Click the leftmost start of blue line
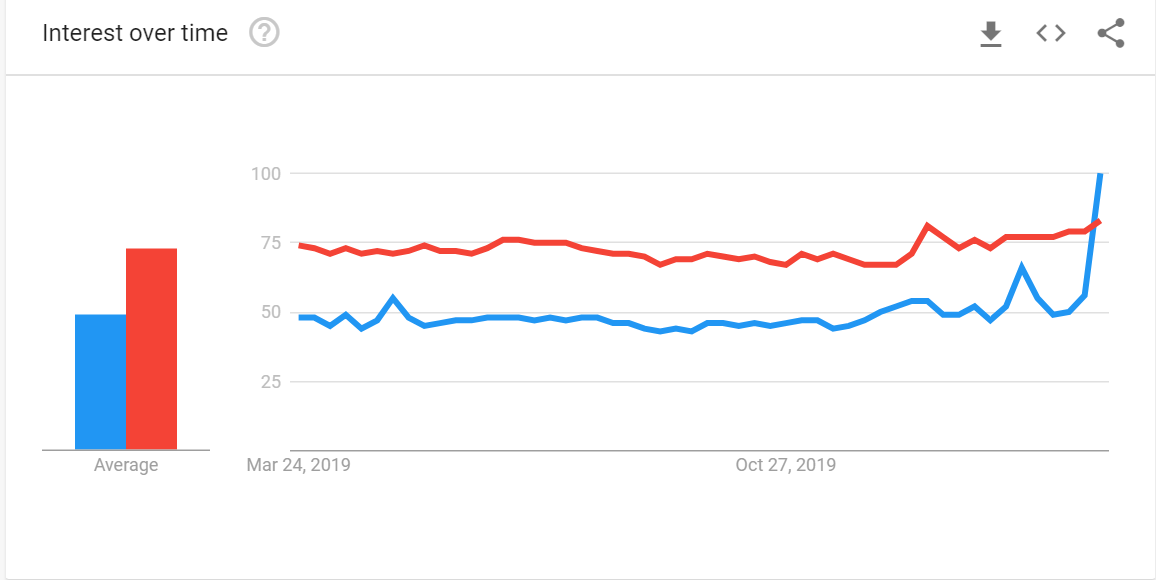The width and height of the screenshot is (1156, 580). click(300, 317)
